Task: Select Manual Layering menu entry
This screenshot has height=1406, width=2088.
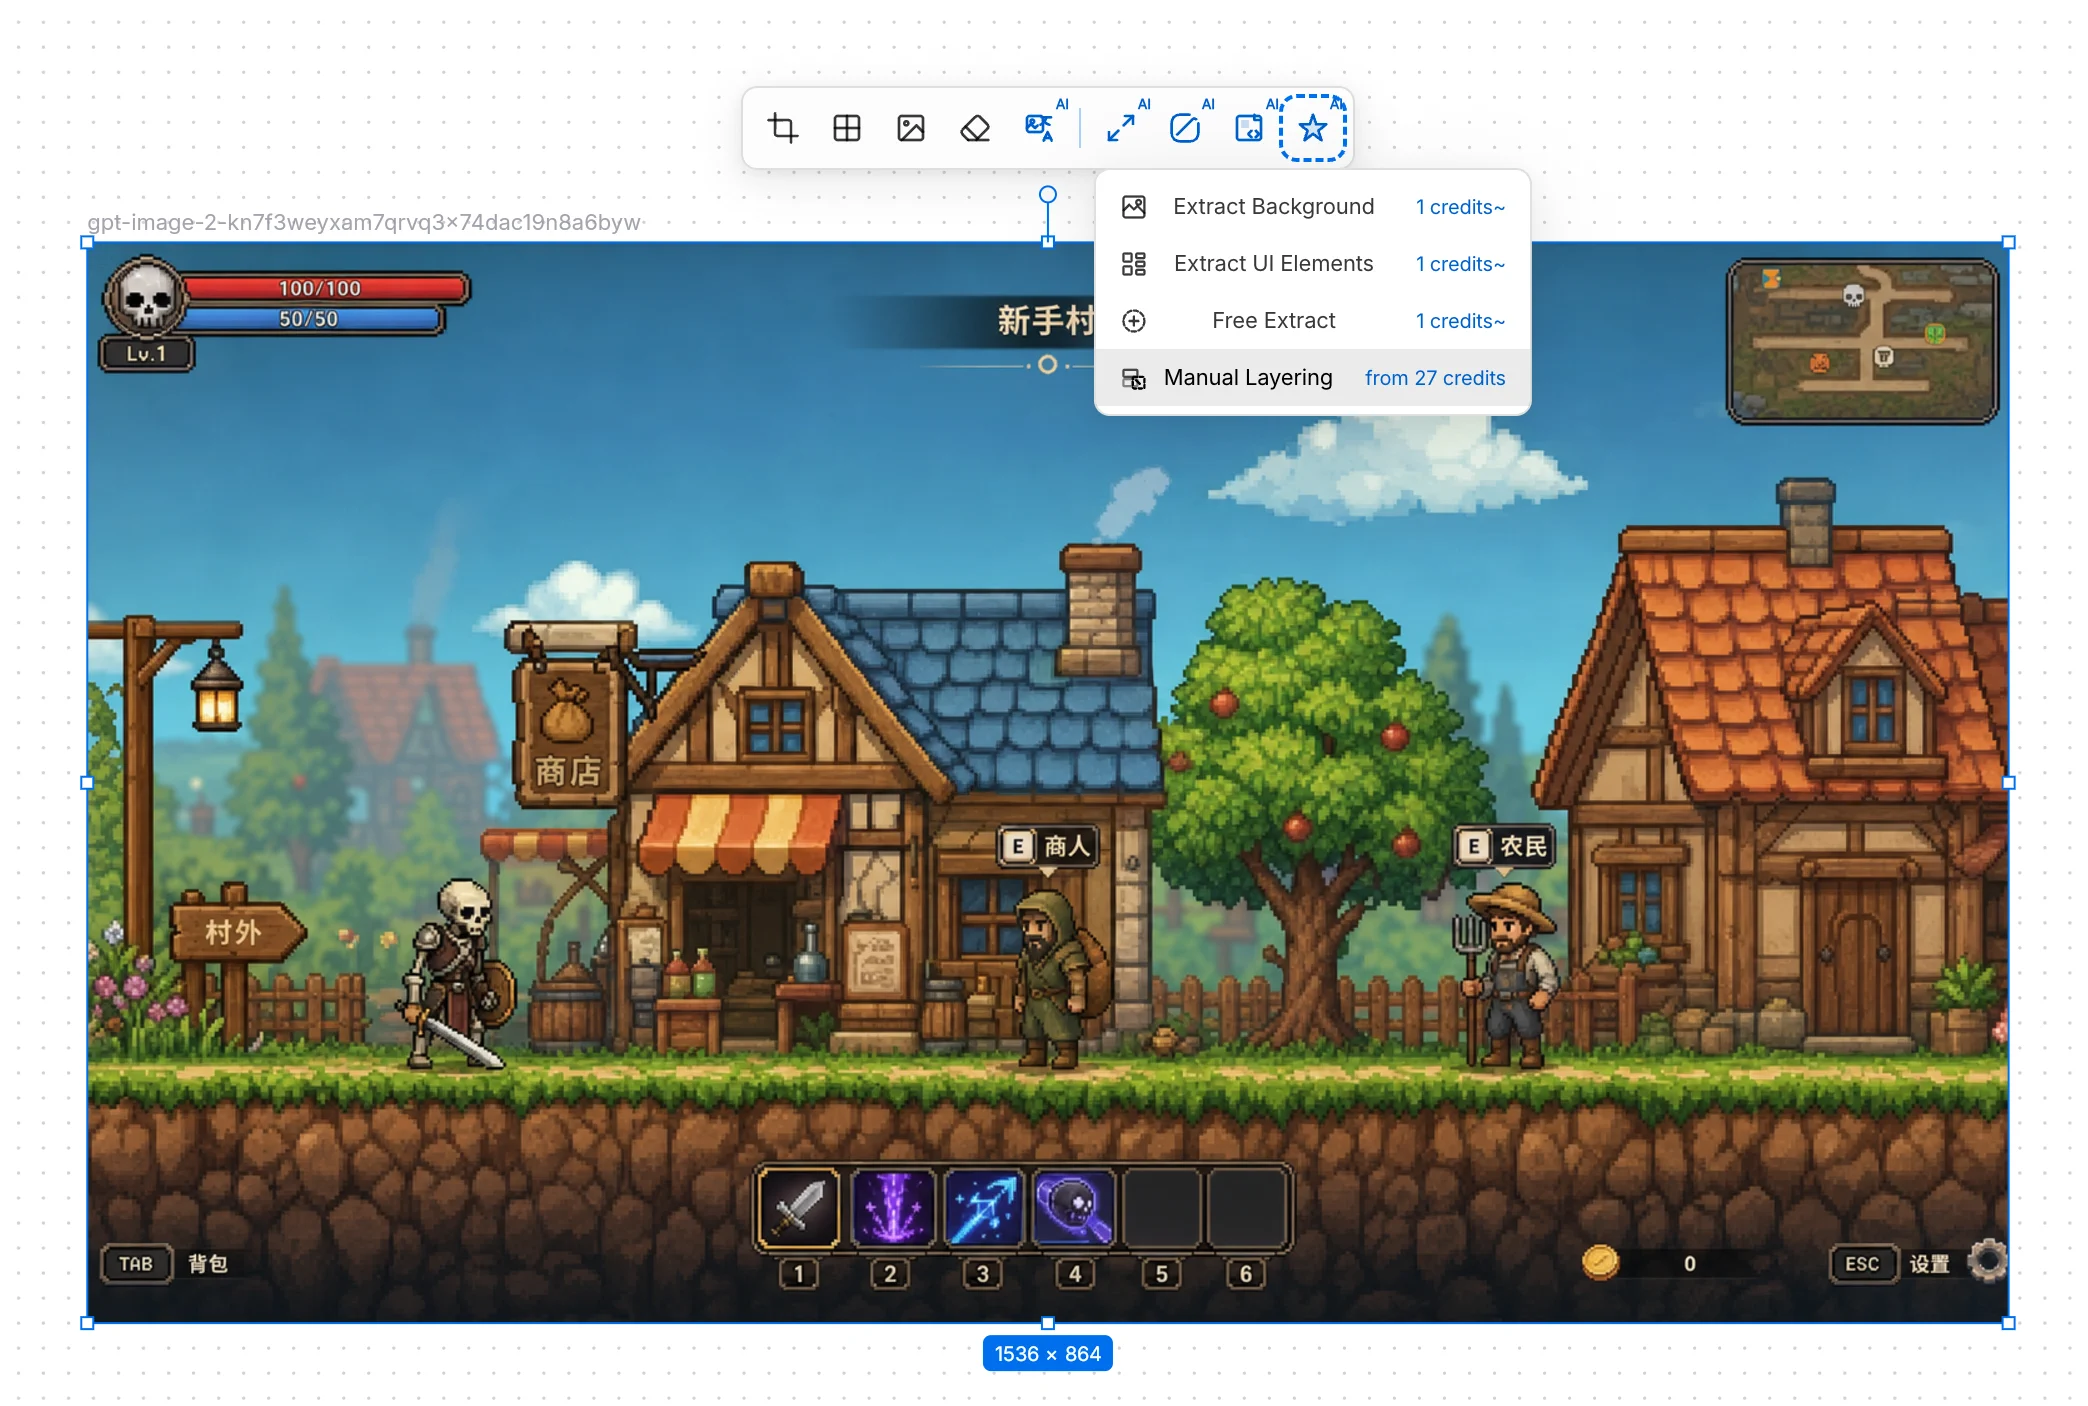Action: click(1313, 378)
